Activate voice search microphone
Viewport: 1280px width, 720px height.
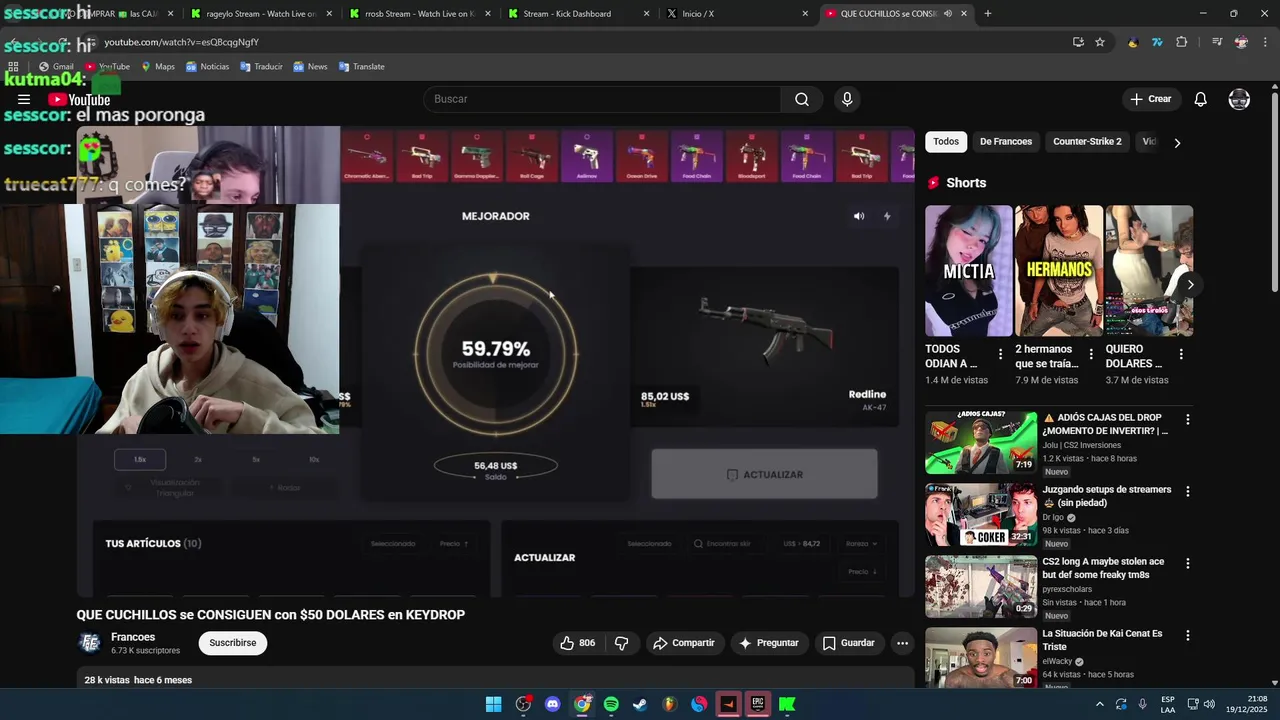[x=847, y=99]
